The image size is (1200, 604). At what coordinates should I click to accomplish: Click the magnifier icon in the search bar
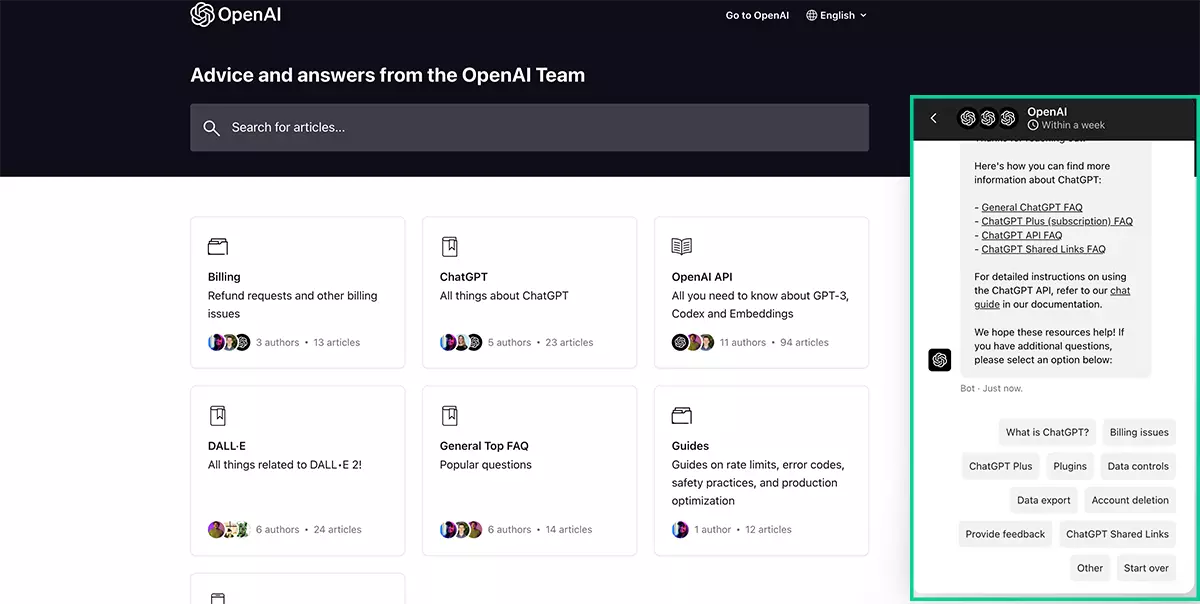coord(211,128)
